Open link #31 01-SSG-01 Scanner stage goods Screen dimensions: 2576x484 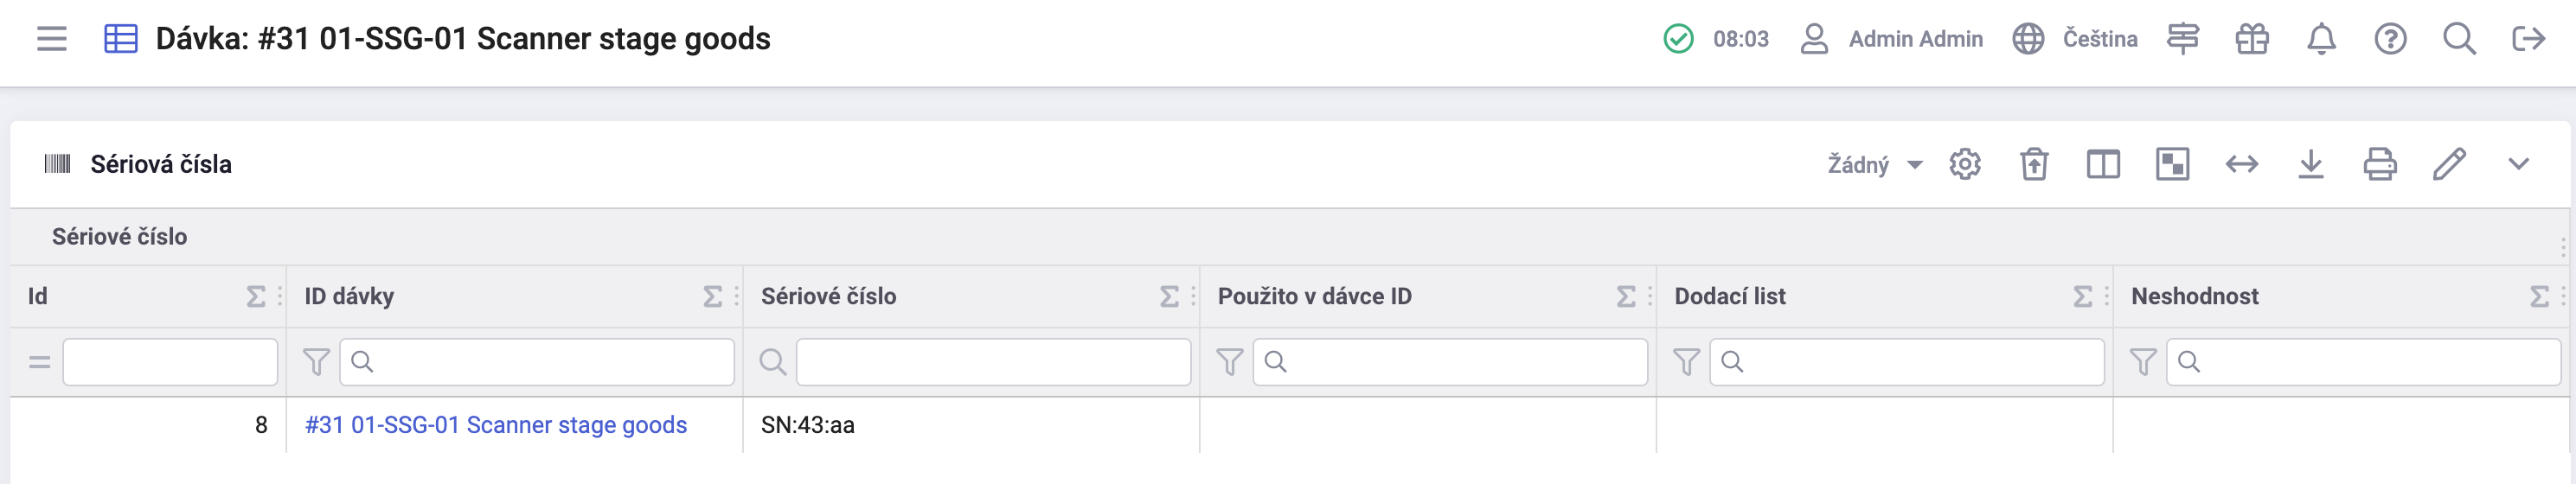tap(495, 425)
